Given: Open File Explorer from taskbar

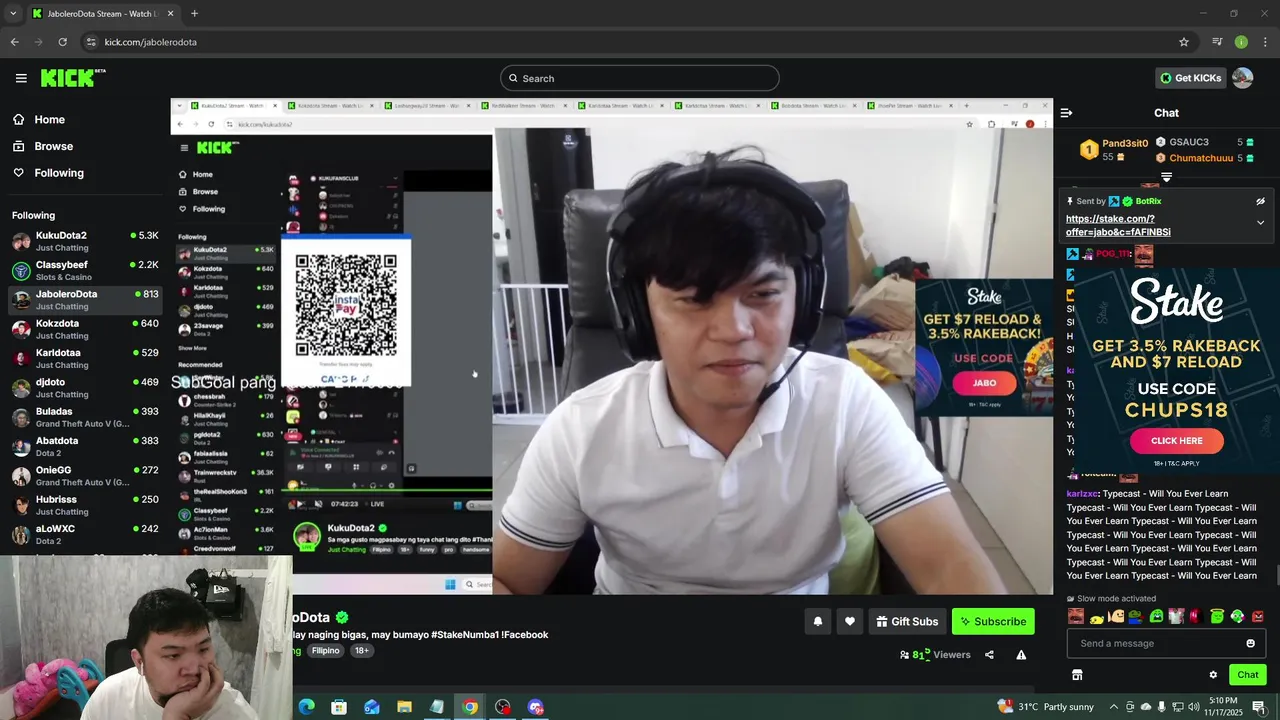Looking at the screenshot, I should pos(404,707).
